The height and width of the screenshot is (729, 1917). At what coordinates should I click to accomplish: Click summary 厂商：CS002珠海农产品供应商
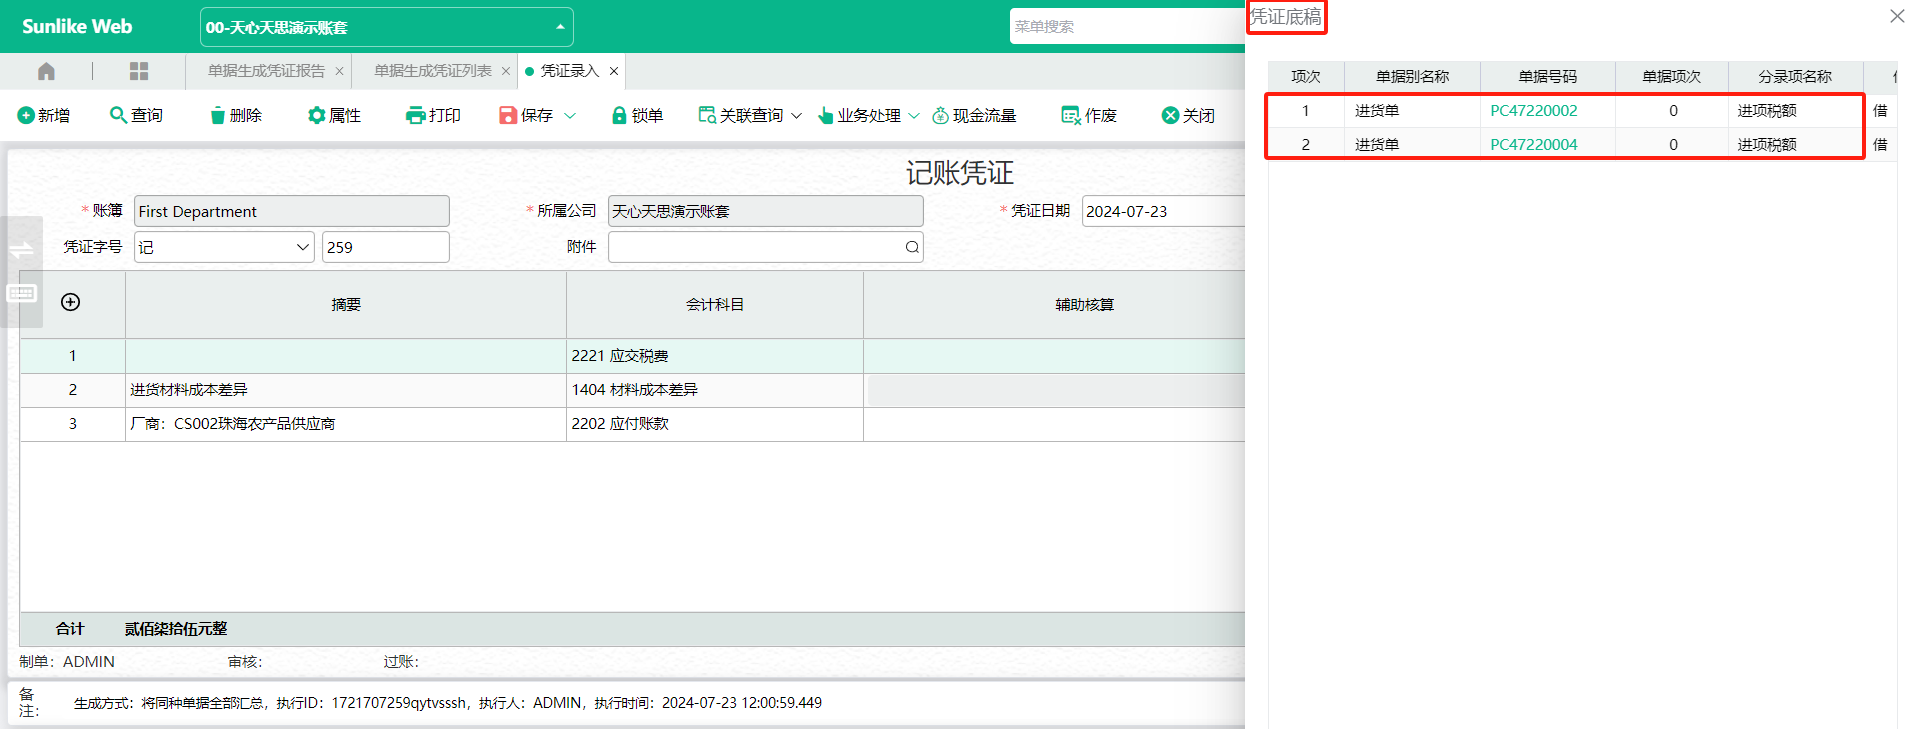232,424
